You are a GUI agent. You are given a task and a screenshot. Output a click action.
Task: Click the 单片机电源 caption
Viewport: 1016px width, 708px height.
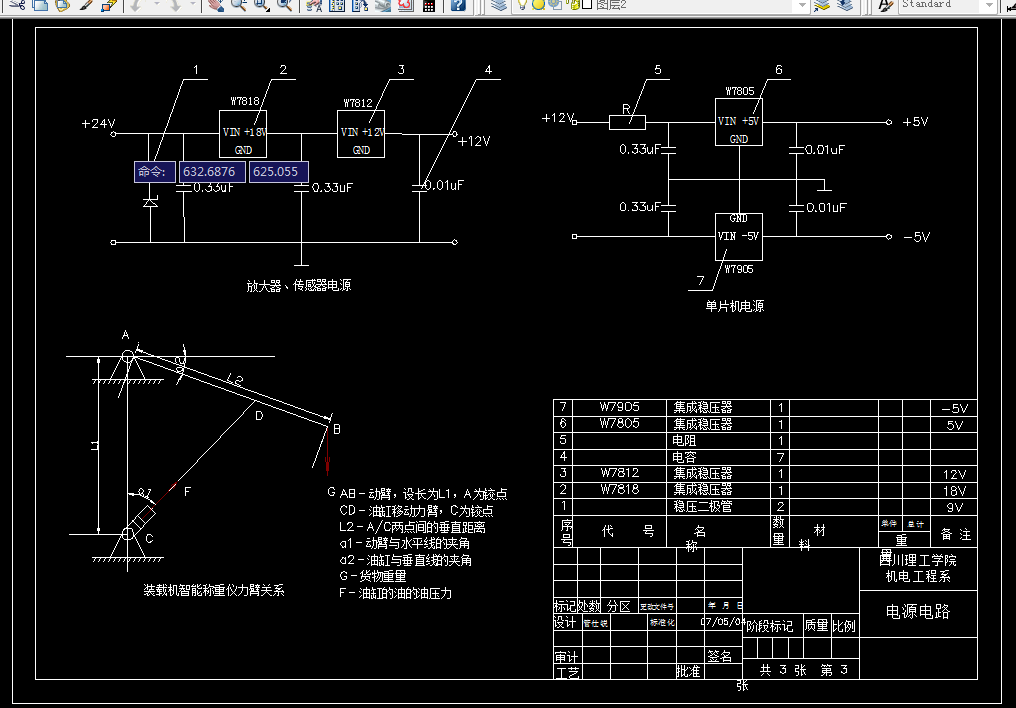point(735,306)
